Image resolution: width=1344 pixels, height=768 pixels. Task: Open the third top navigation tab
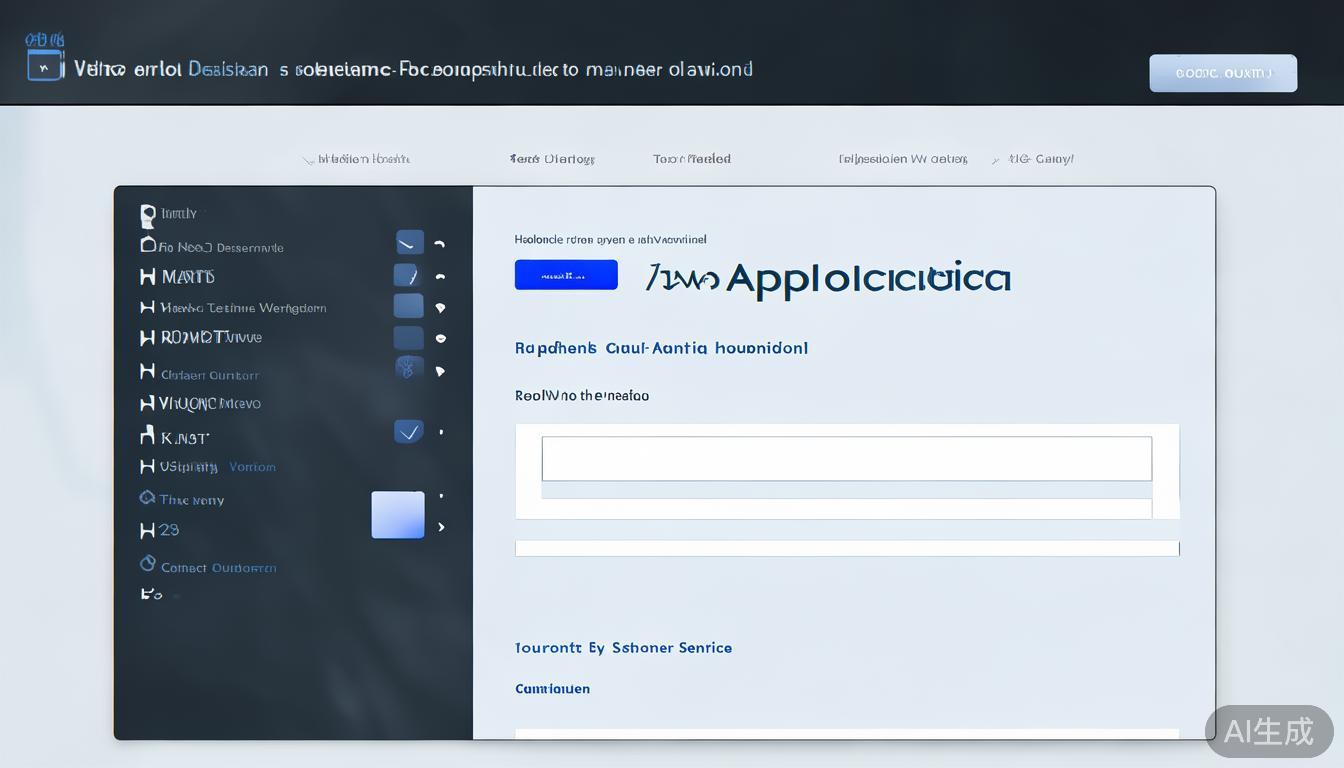(692, 159)
